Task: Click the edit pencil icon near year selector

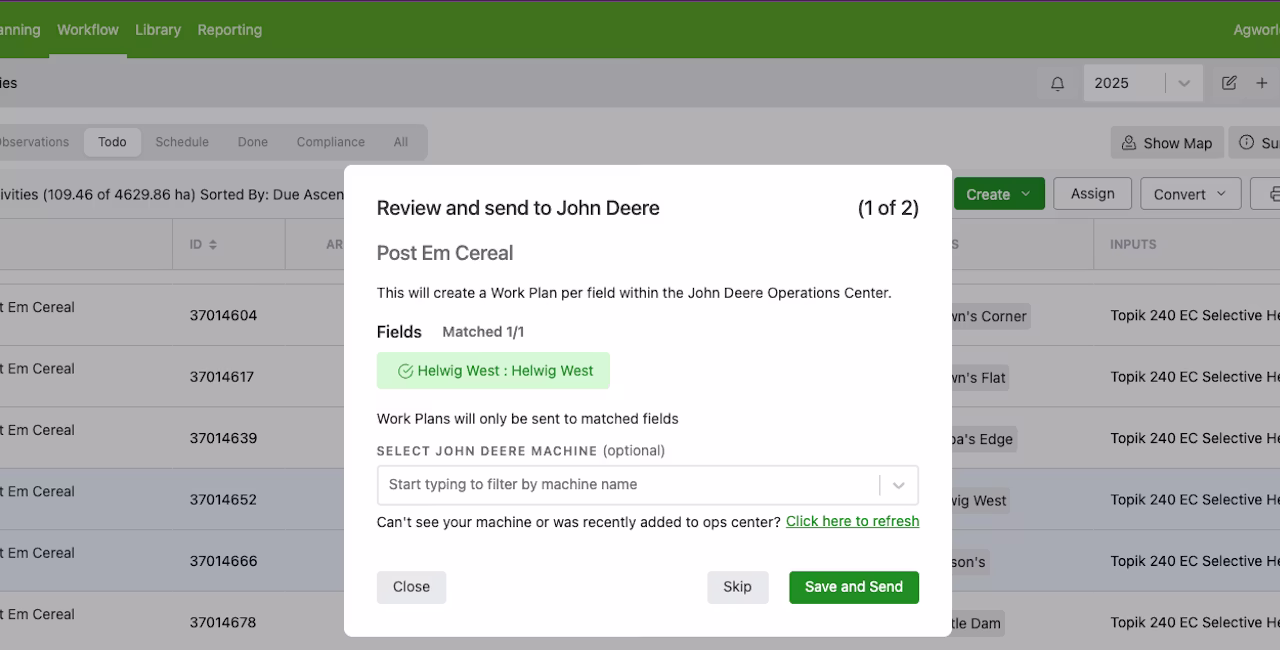Action: tap(1229, 83)
